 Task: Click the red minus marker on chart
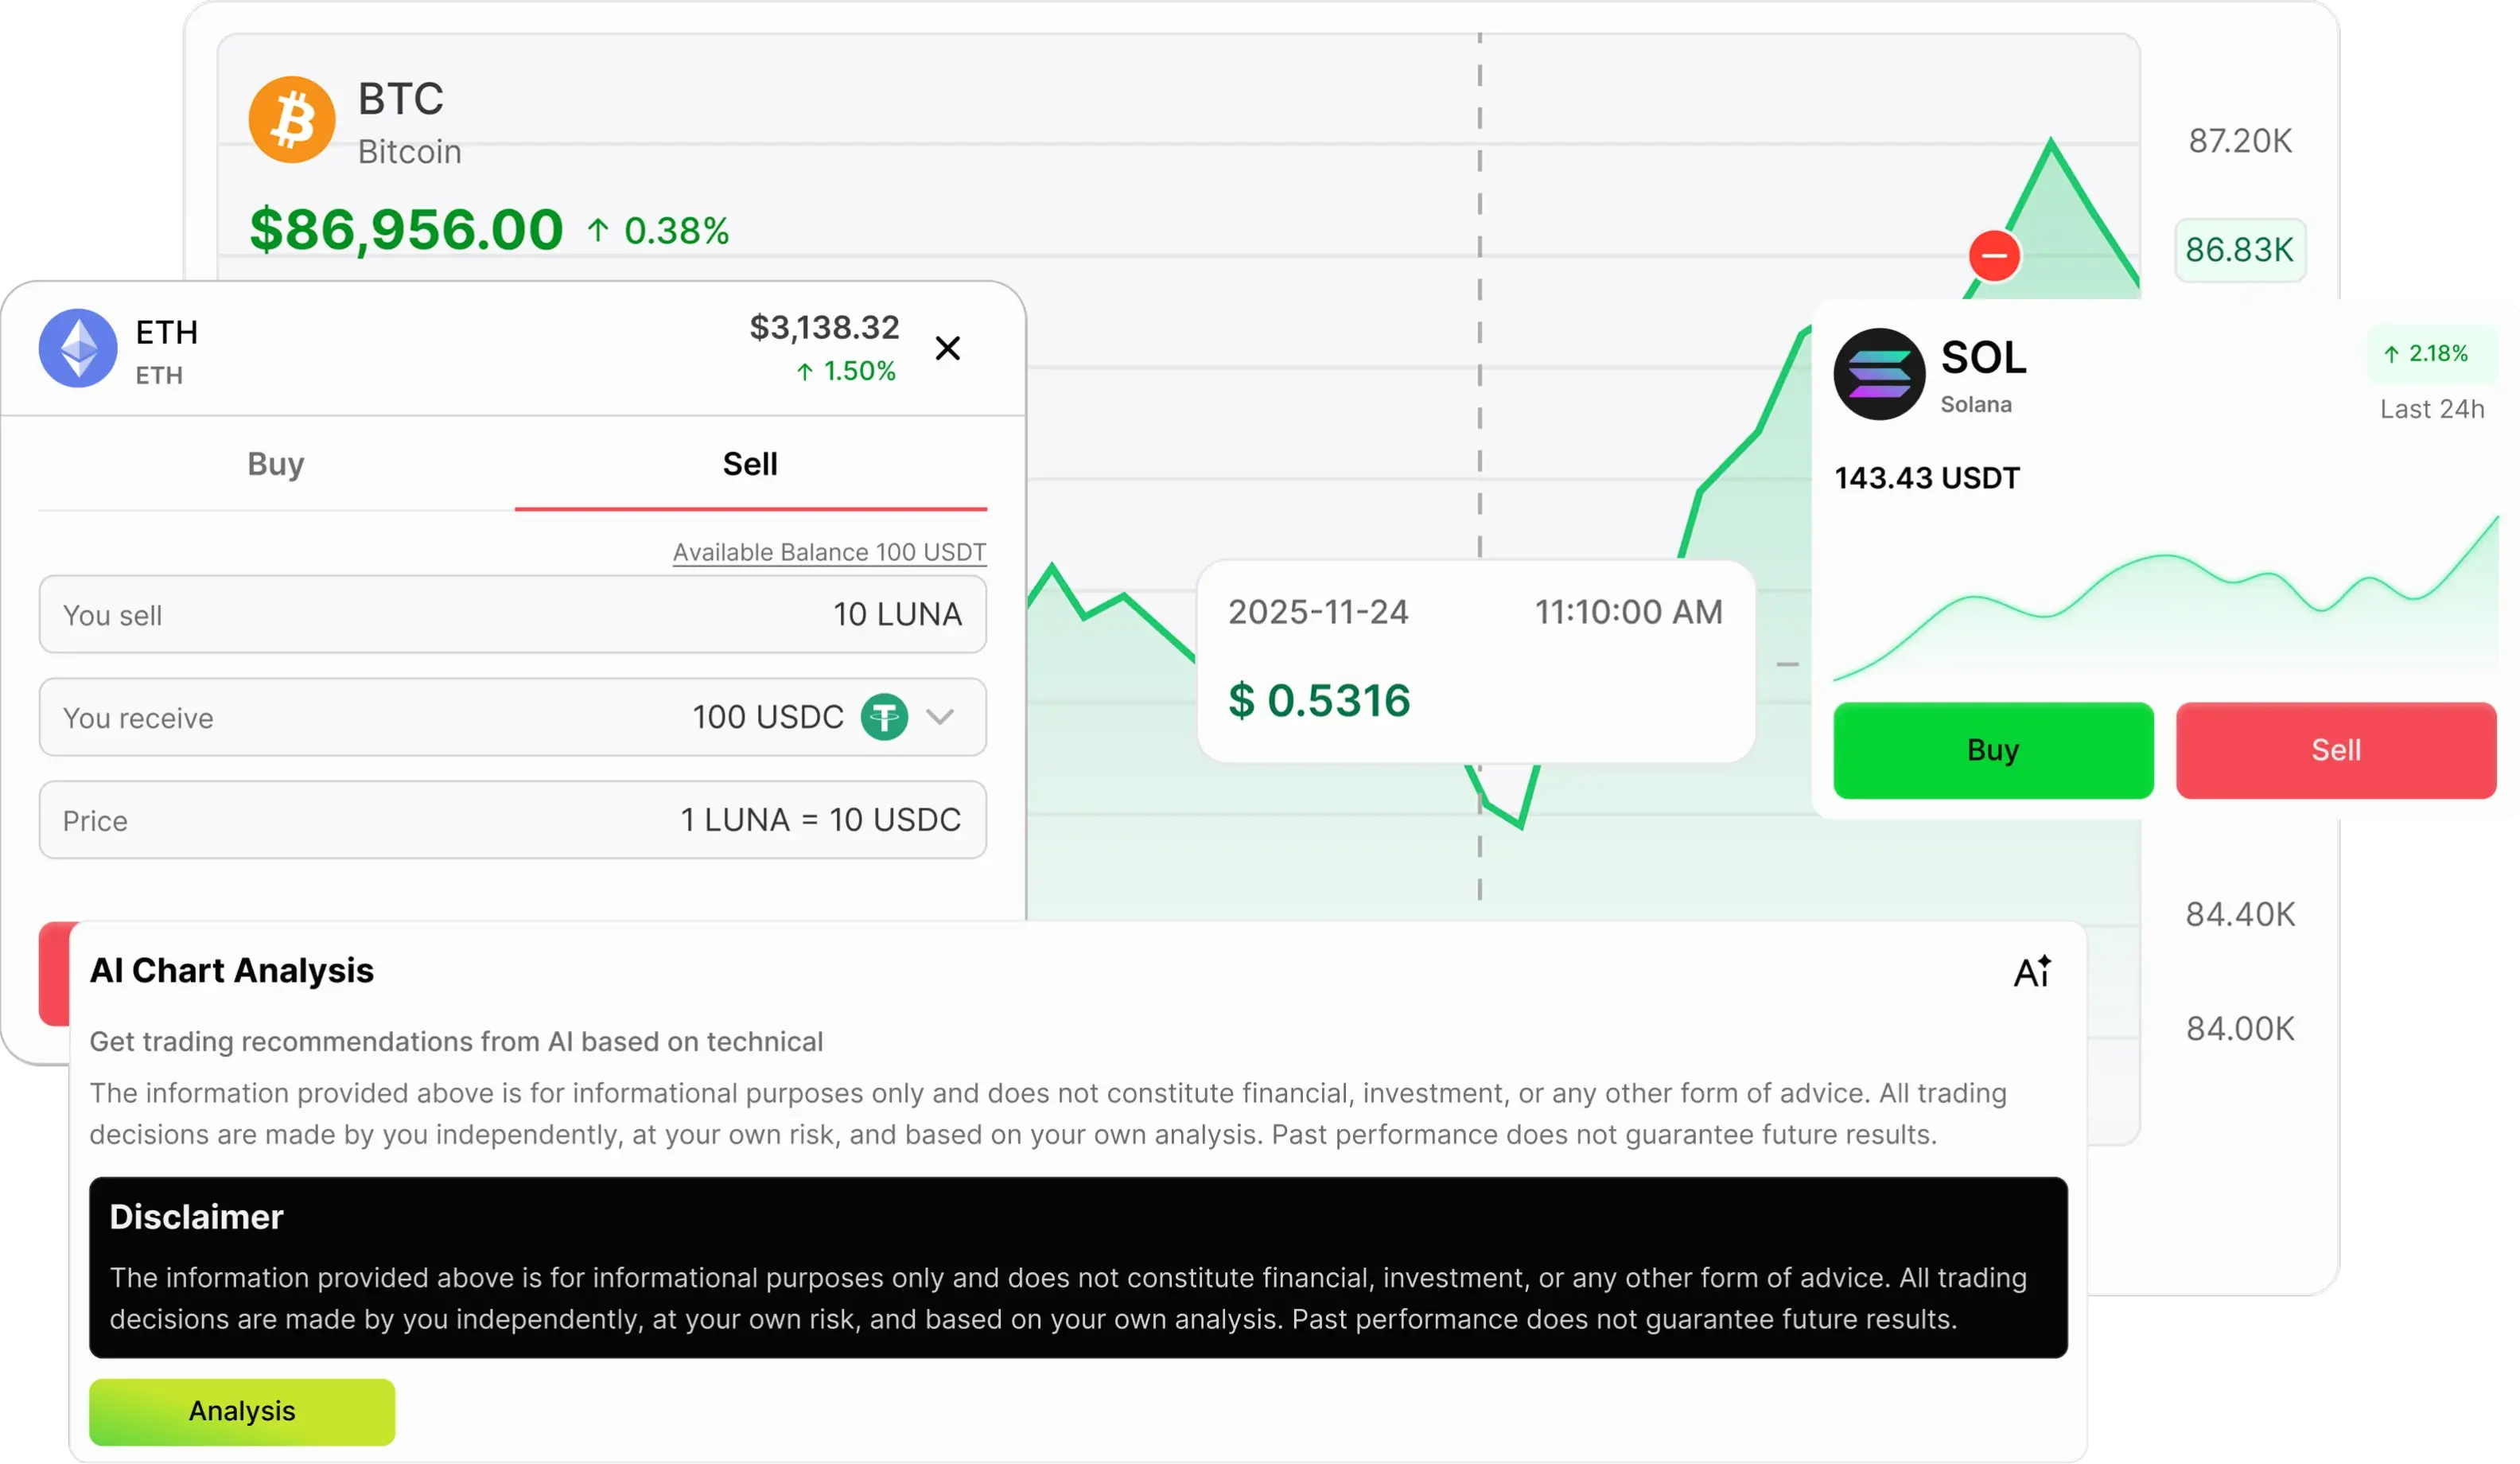pos(1994,256)
